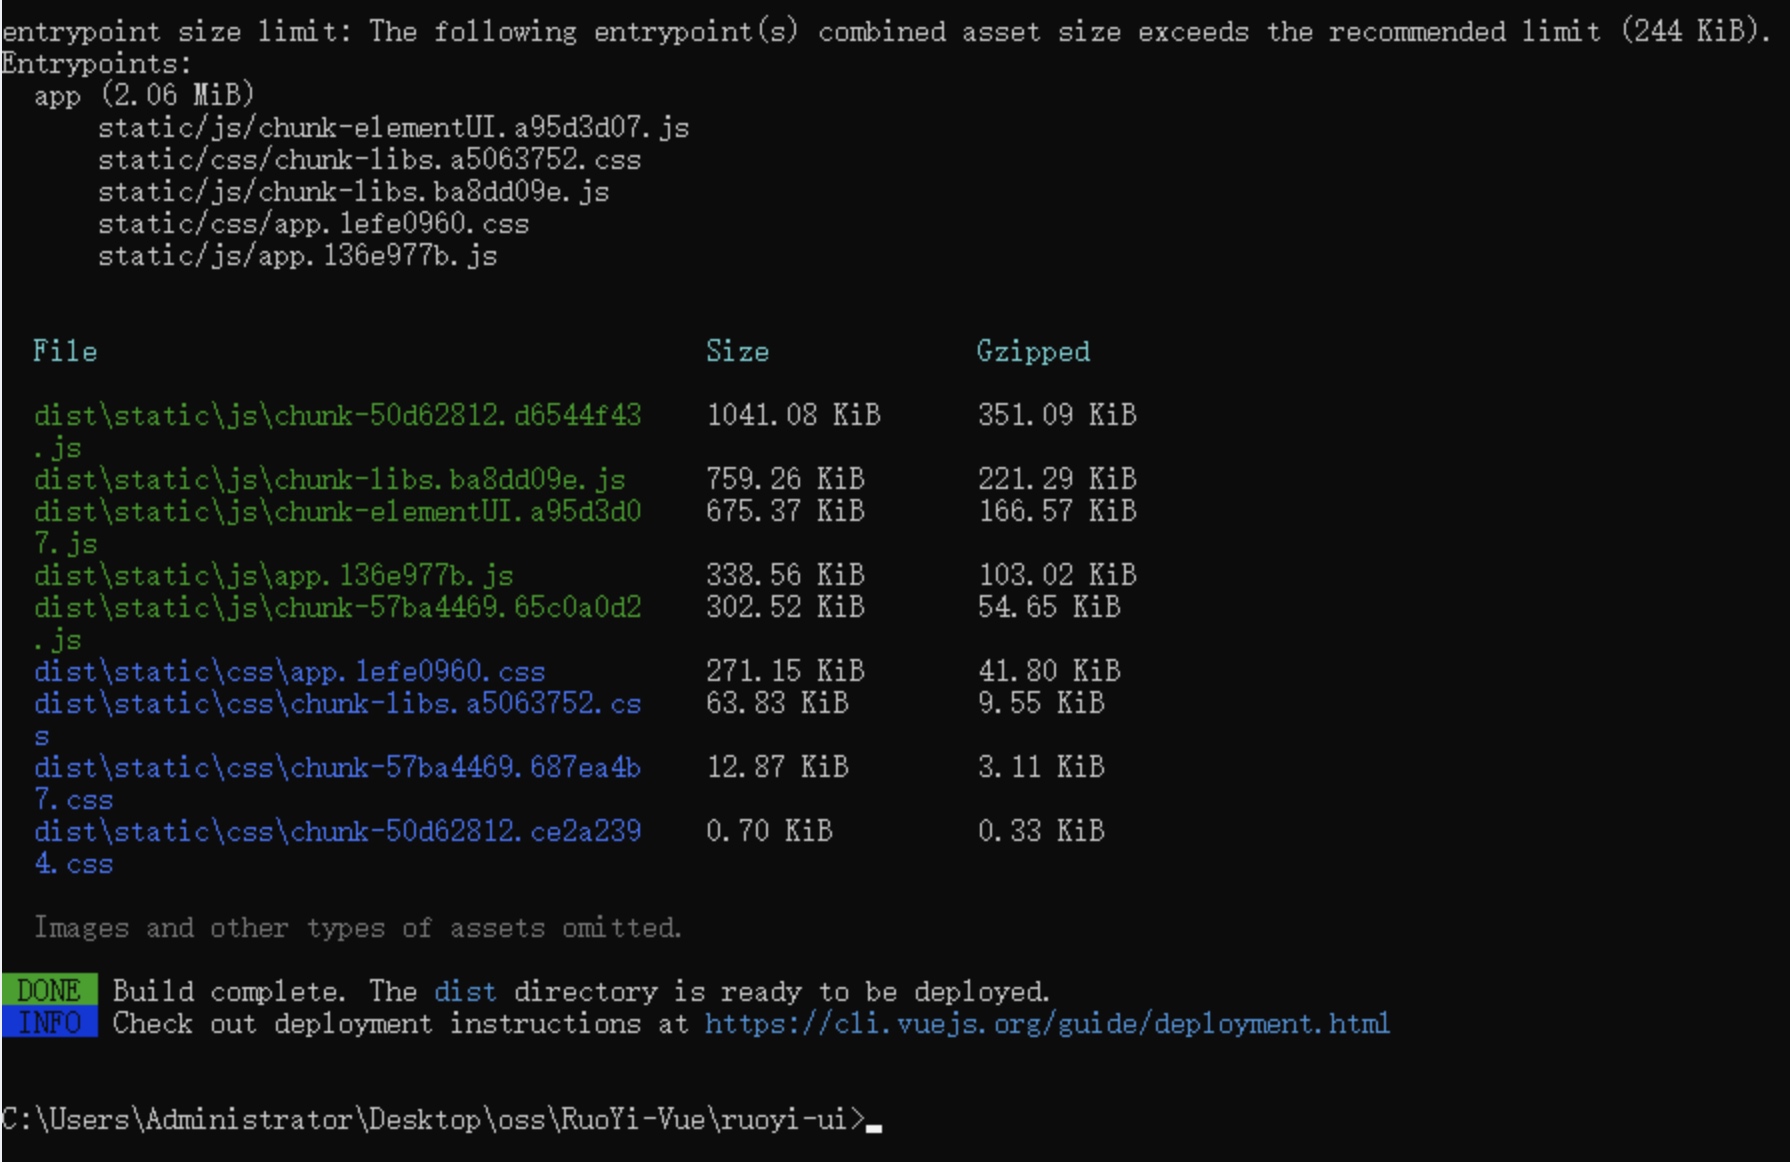Click the File column header
Viewport: 1790px width, 1162px height.
(x=65, y=351)
